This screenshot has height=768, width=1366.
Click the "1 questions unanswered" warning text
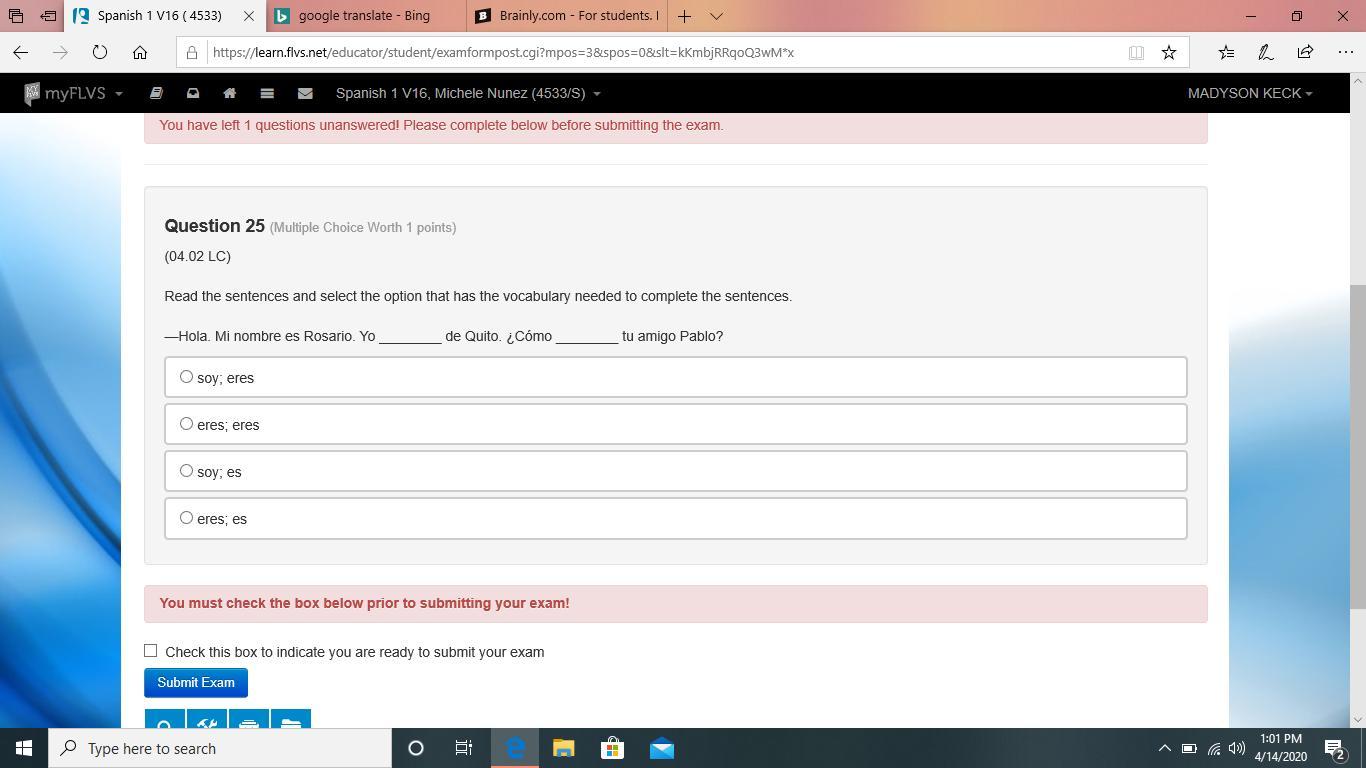pos(441,125)
